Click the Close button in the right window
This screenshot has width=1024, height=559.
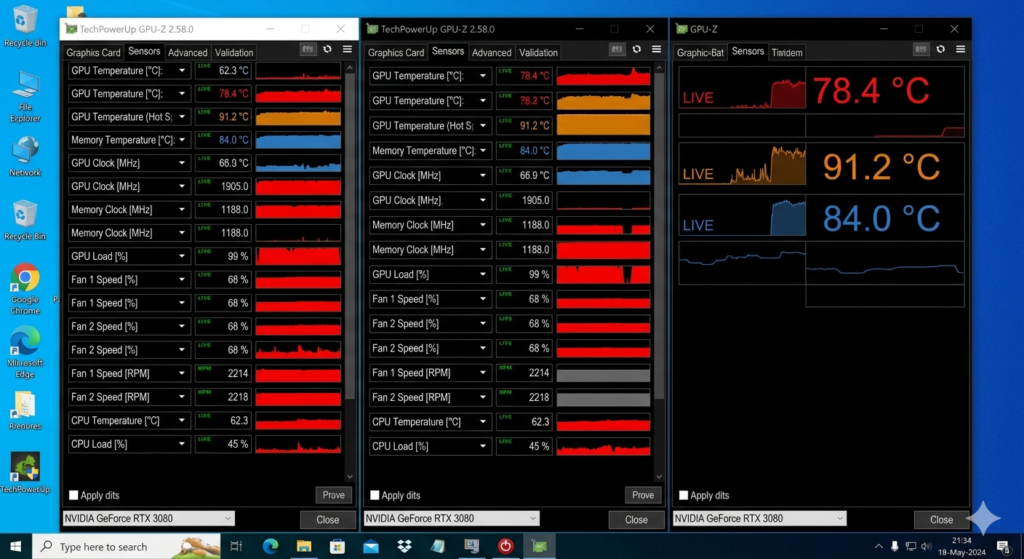(941, 520)
